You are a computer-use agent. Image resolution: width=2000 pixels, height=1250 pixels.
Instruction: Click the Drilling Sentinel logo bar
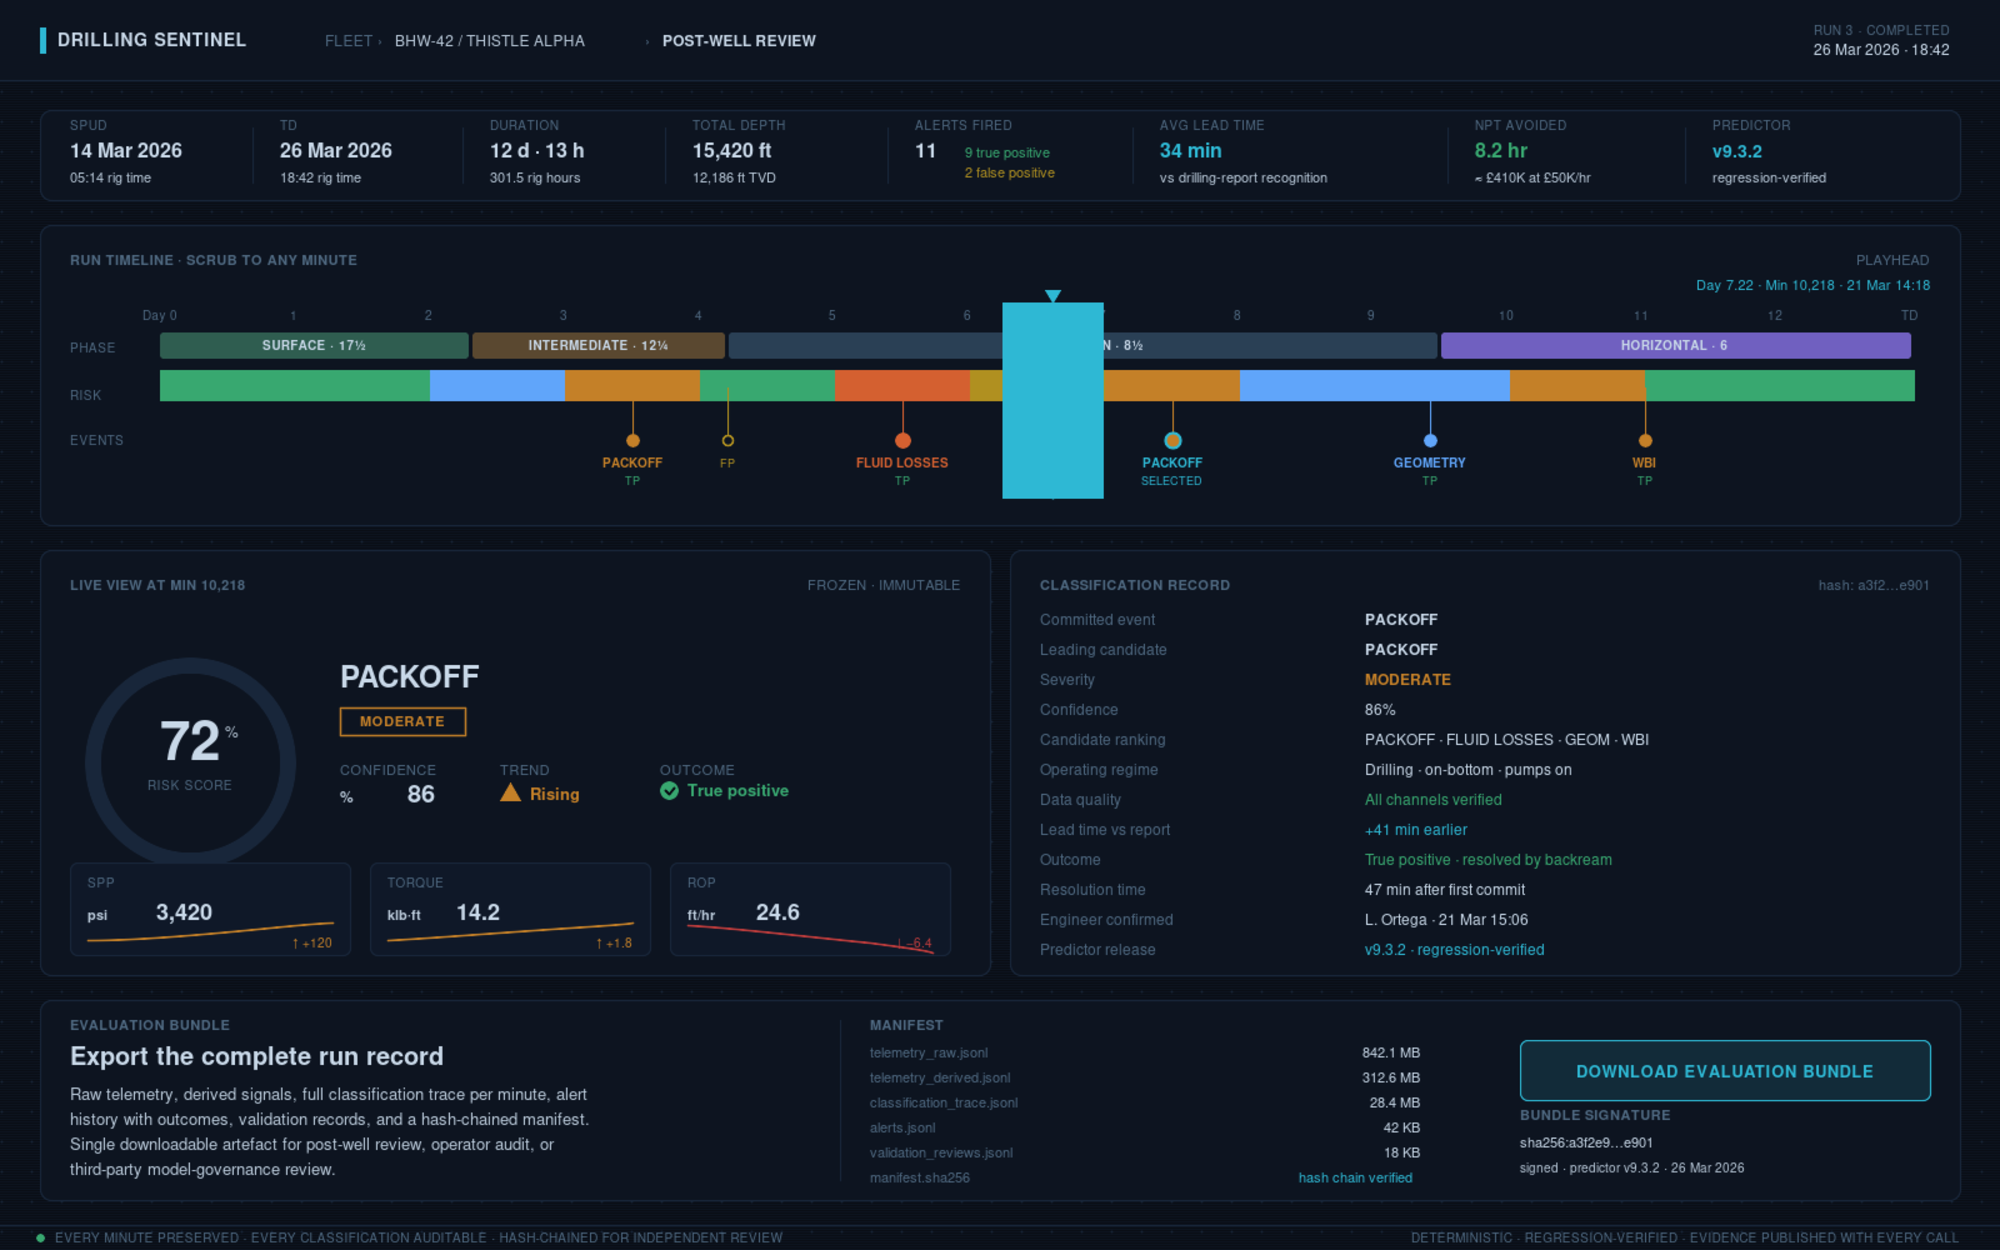pyautogui.click(x=43, y=40)
